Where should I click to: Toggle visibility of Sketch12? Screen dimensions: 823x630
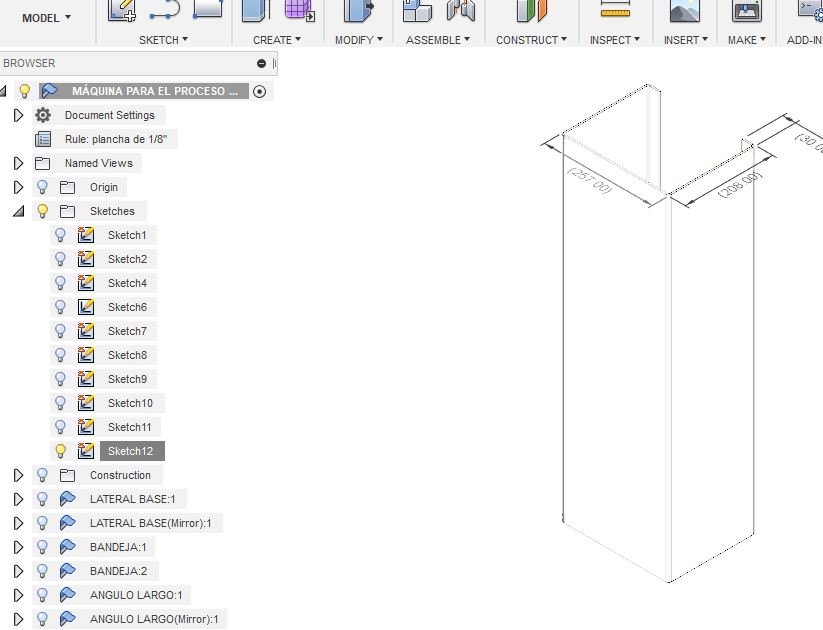click(60, 451)
